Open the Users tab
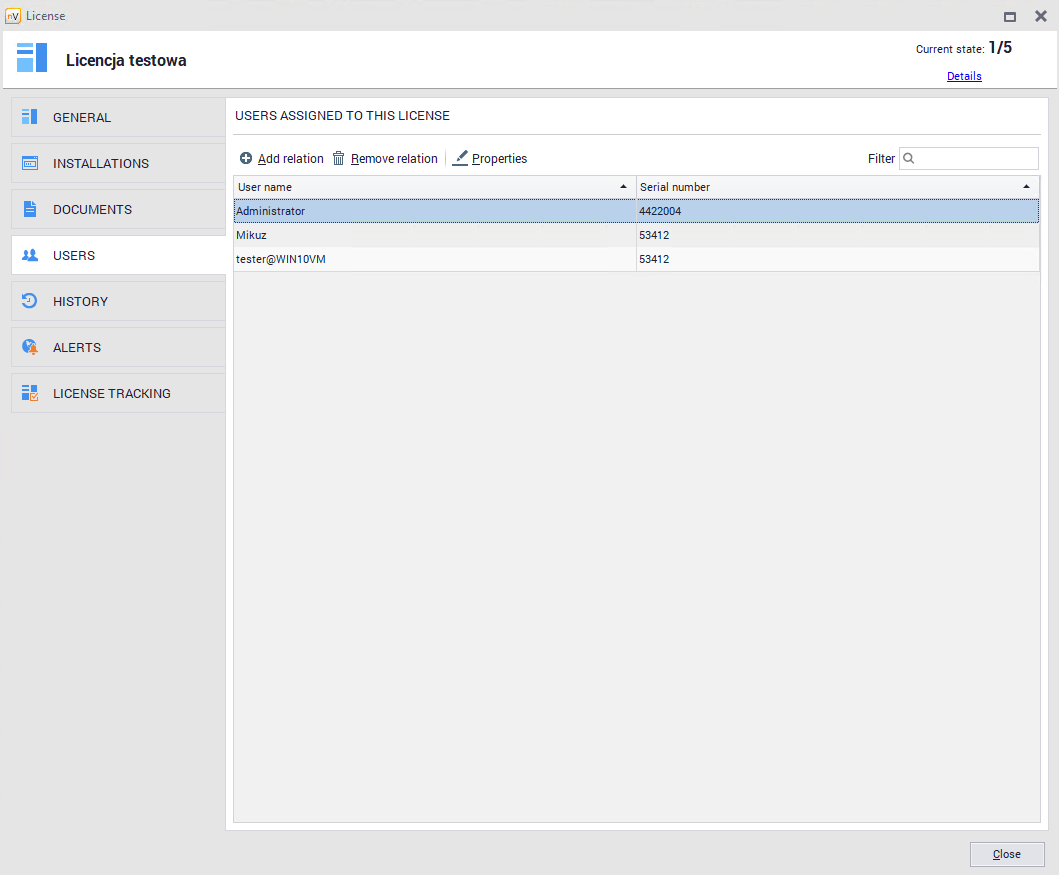 pos(74,255)
